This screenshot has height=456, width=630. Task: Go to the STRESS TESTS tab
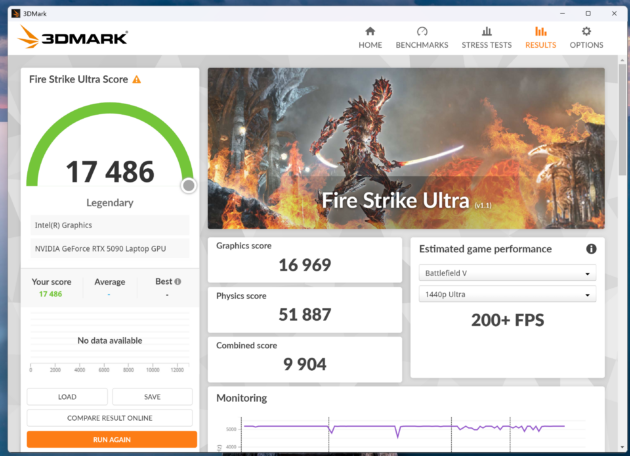click(487, 38)
